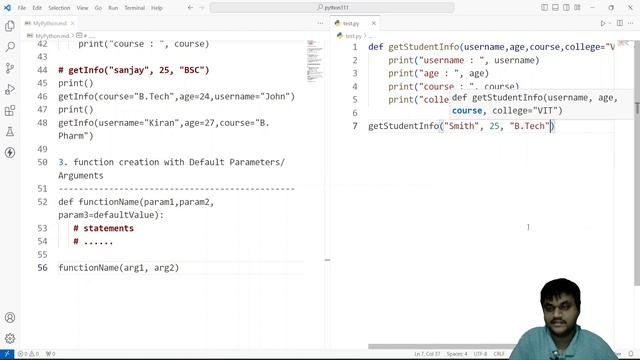Click Ln 7, Col 37 status item
640x360 pixels.
tap(427, 354)
